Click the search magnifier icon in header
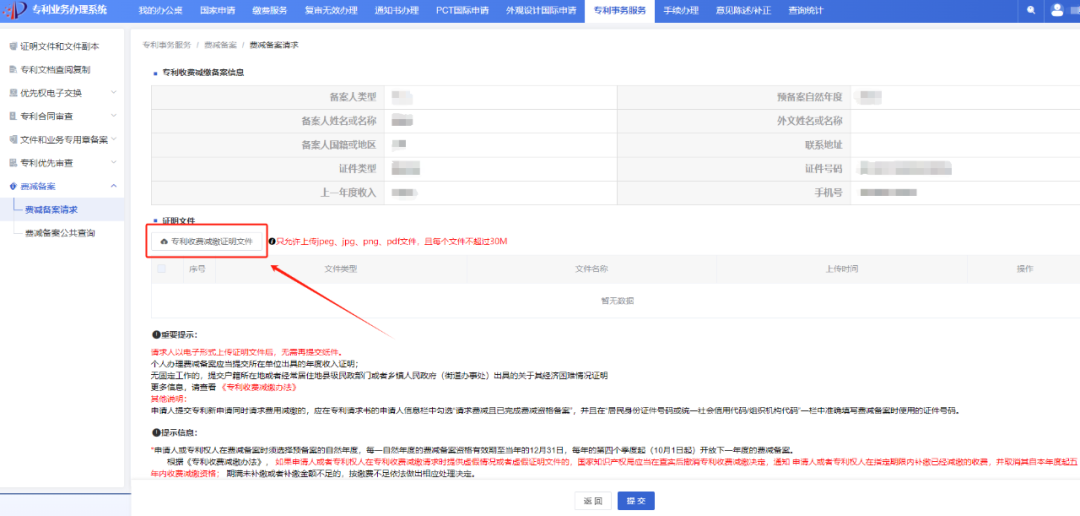The height and width of the screenshot is (516, 1080). (x=1031, y=9)
